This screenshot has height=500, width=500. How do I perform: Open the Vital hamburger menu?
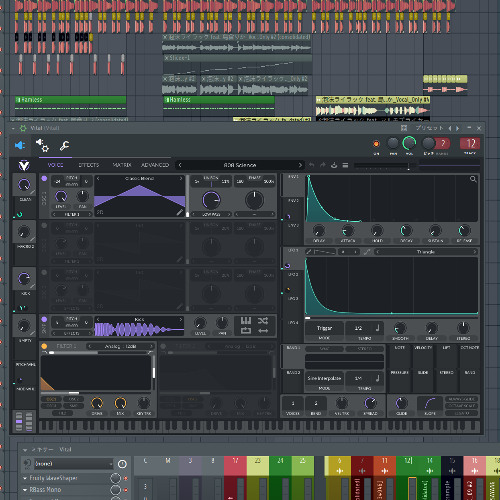tap(345, 165)
